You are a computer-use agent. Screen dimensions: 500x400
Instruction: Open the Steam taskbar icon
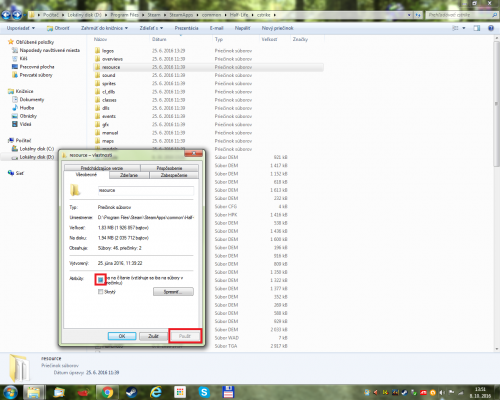click(x=131, y=392)
